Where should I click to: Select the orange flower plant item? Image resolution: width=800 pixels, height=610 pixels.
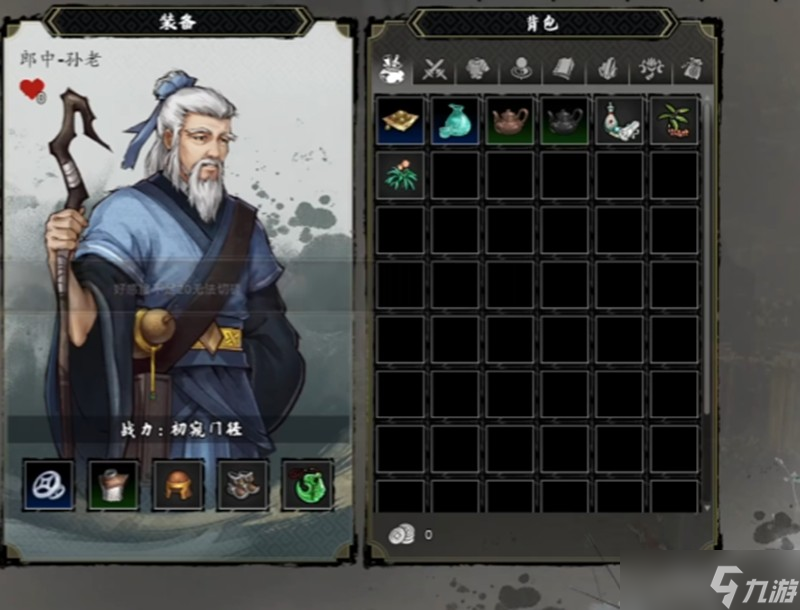coord(400,175)
